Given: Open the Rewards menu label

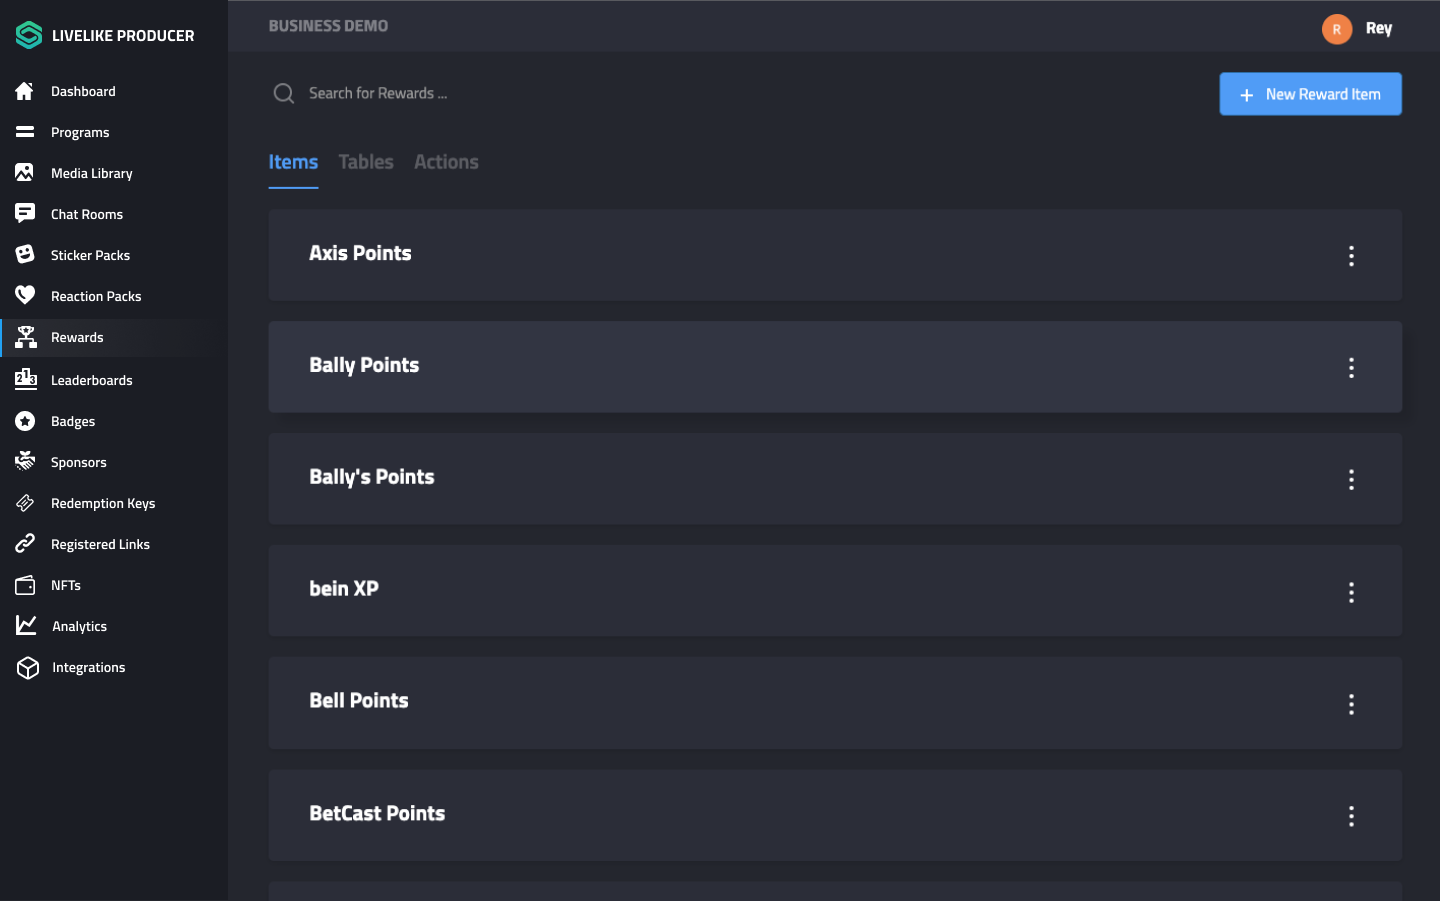Looking at the screenshot, I should click(77, 337).
